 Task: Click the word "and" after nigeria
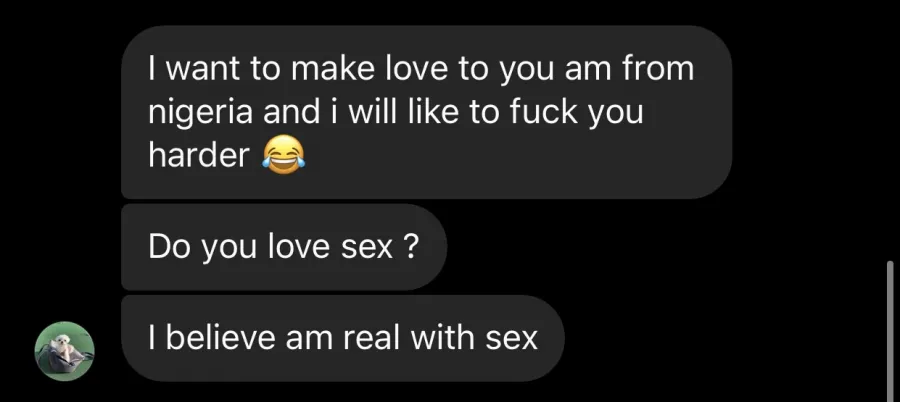click(292, 112)
